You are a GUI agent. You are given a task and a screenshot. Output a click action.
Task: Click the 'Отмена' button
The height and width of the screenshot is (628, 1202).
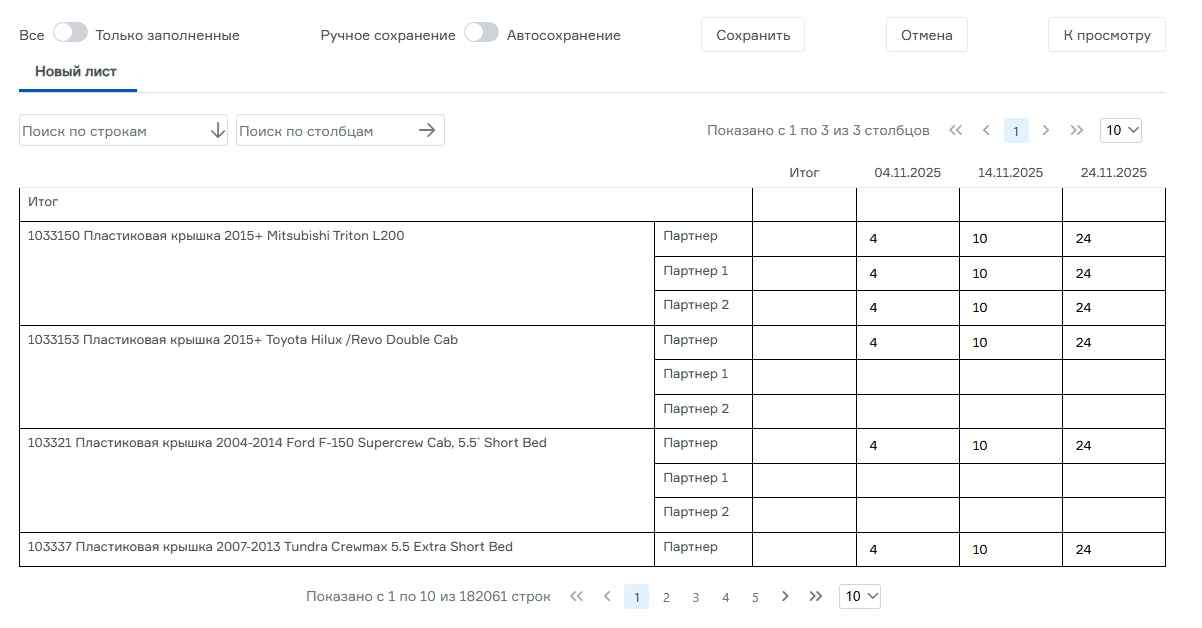pos(926,35)
